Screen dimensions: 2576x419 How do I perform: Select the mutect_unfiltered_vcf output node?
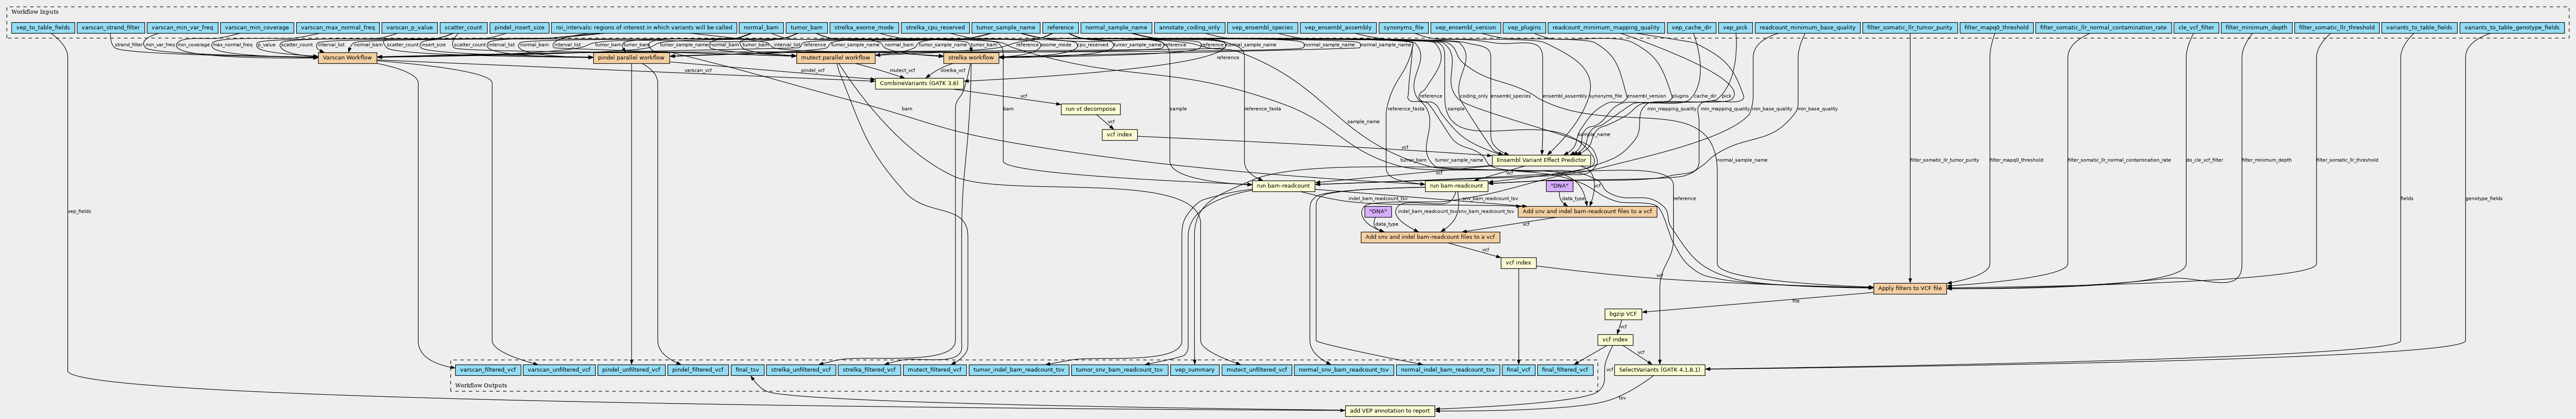[x=1257, y=370]
